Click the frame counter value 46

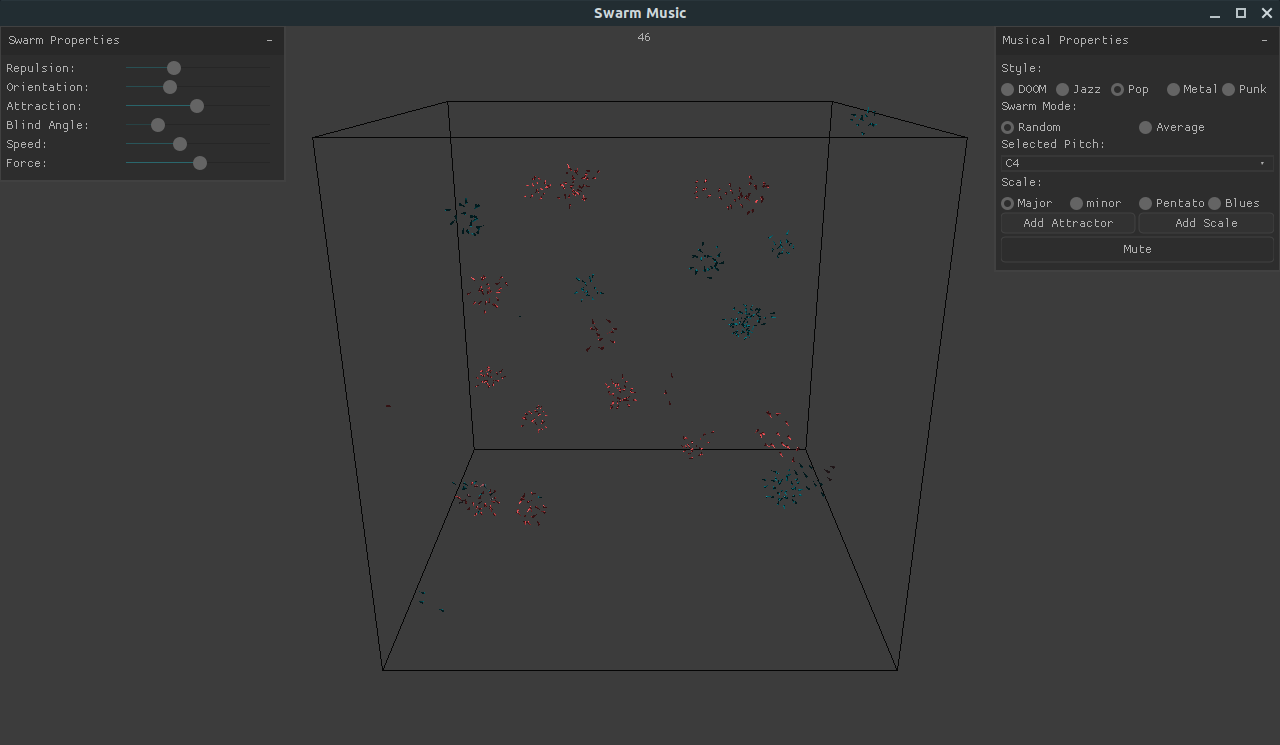[x=644, y=37]
